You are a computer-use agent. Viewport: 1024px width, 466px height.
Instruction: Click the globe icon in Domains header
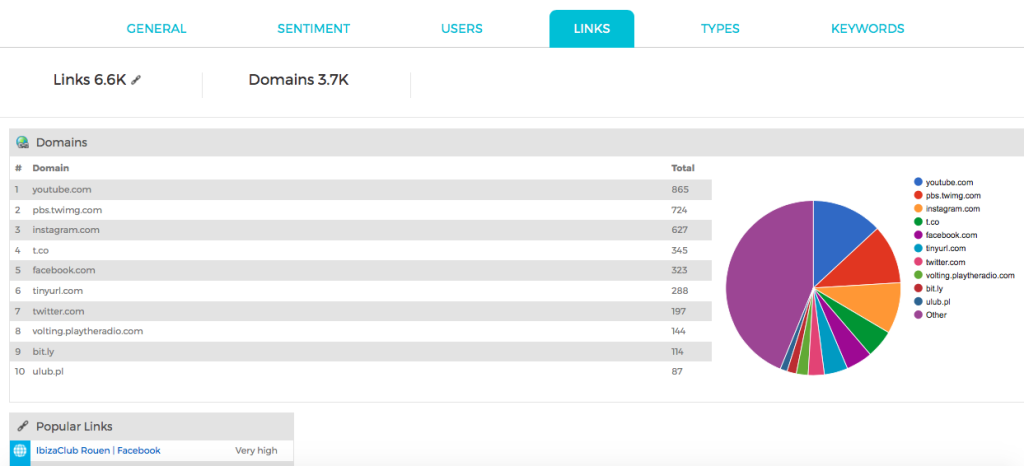click(23, 142)
